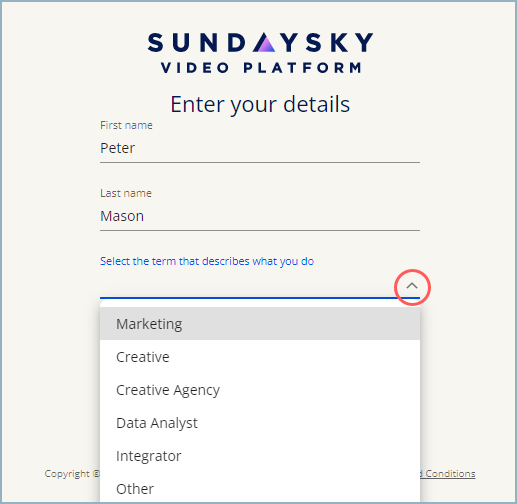517x504 pixels.
Task: Click the First name label text
Action: click(x=126, y=125)
